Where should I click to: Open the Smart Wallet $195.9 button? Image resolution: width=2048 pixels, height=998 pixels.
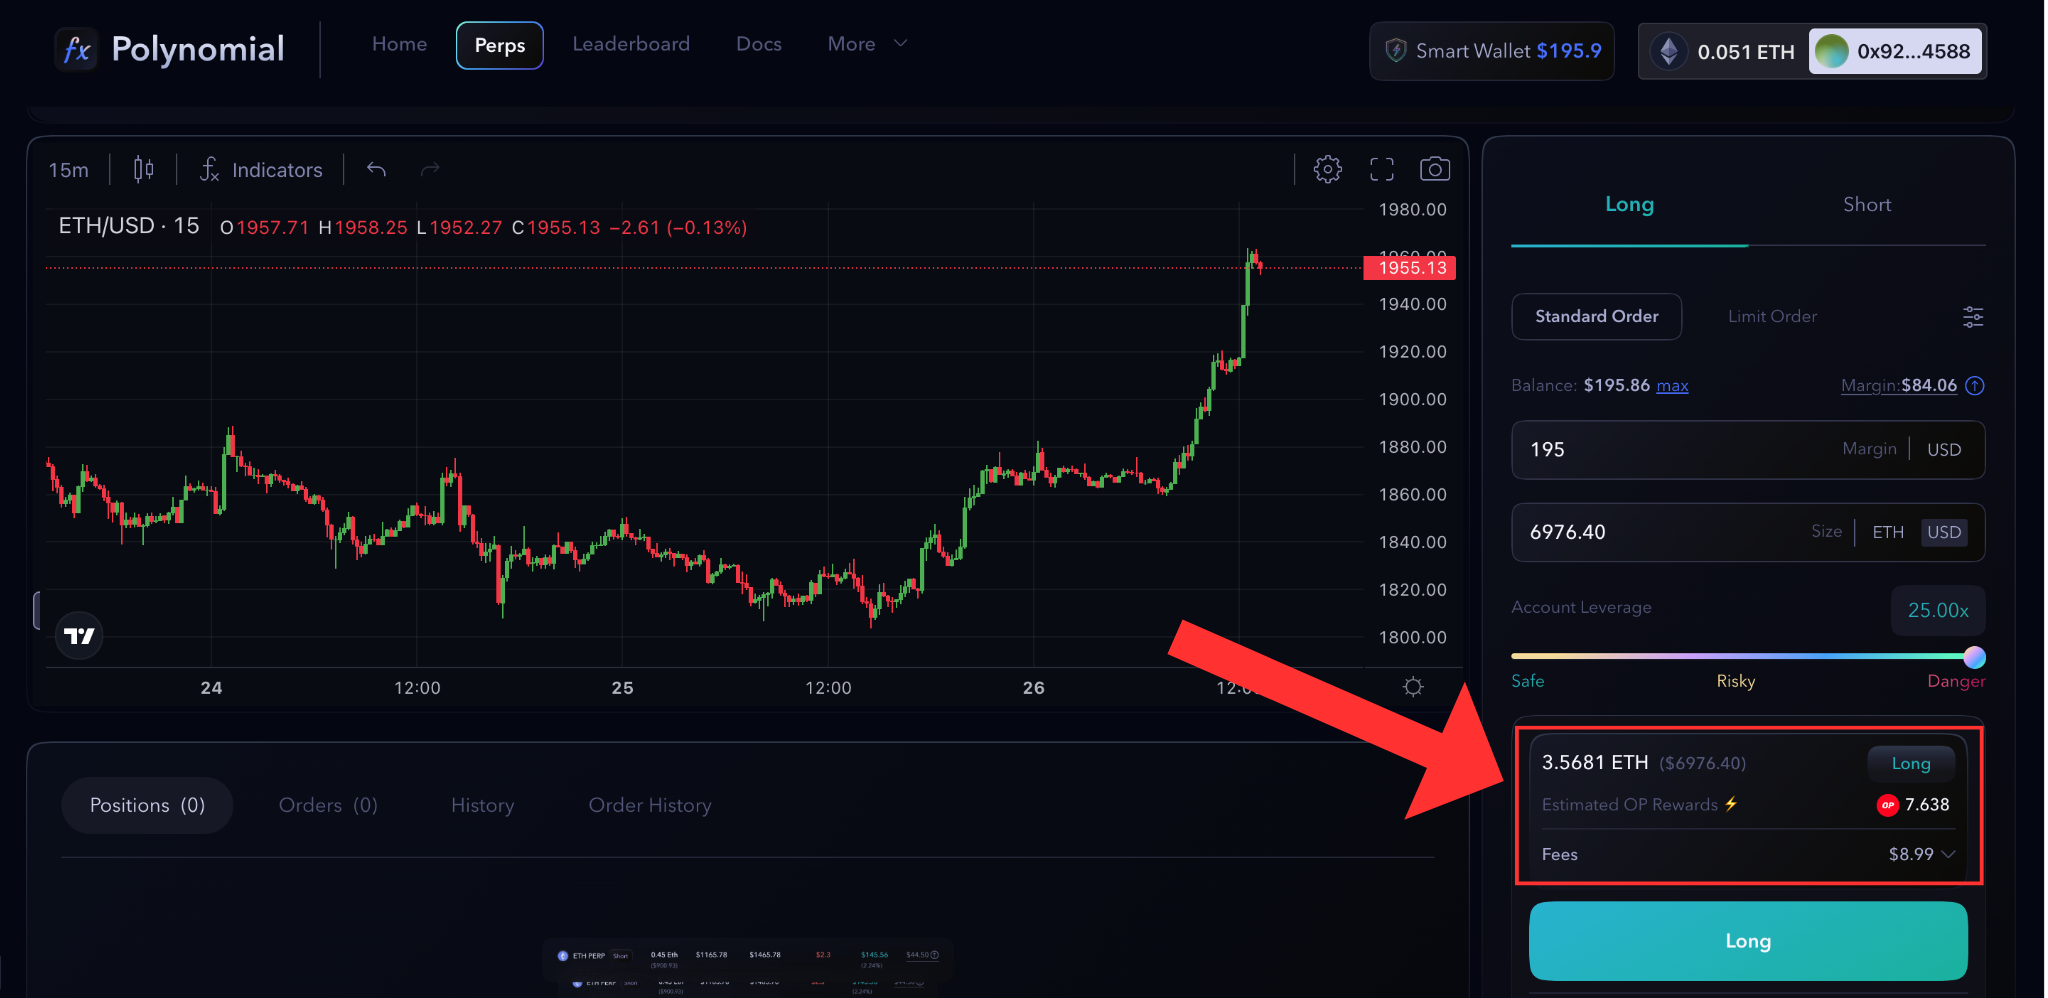pos(1492,51)
